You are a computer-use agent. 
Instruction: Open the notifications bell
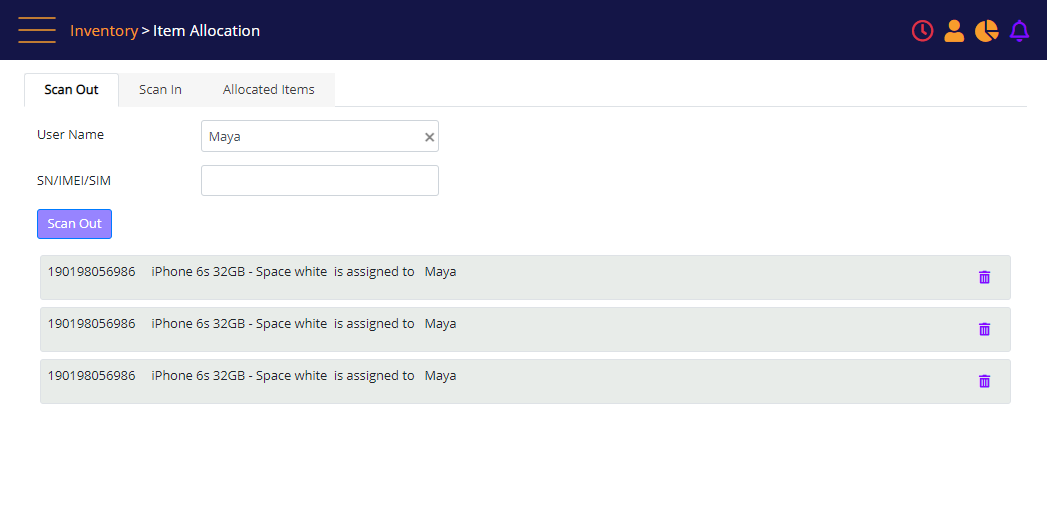pyautogui.click(x=1019, y=31)
